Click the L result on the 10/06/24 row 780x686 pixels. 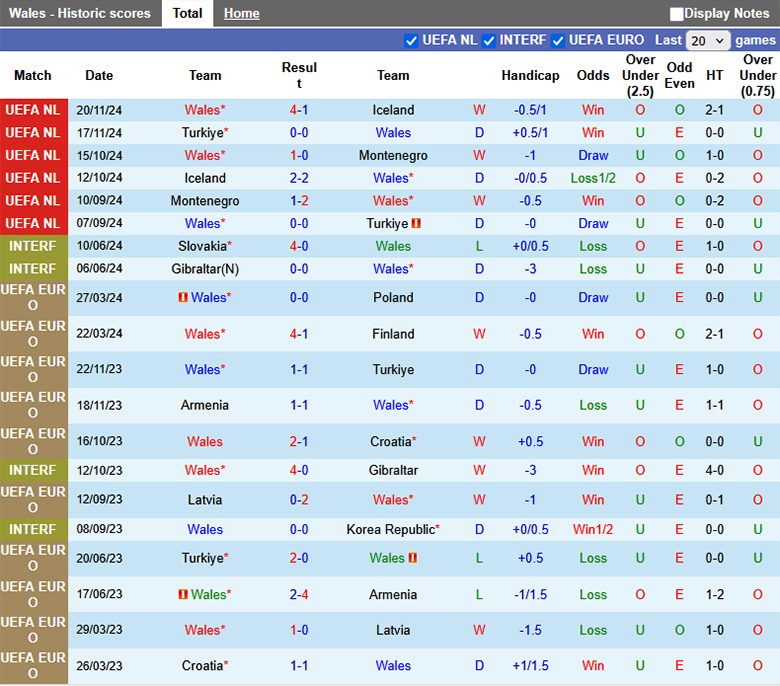[479, 246]
